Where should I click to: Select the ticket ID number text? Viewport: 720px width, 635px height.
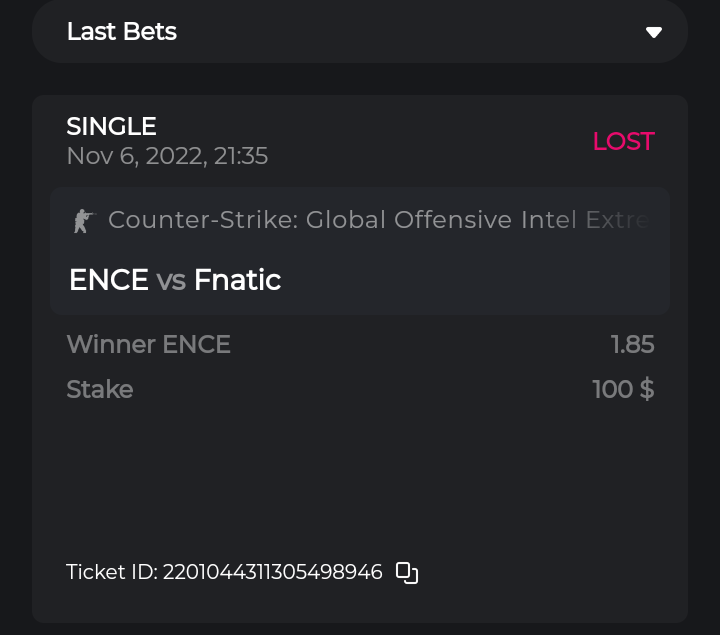(x=272, y=573)
